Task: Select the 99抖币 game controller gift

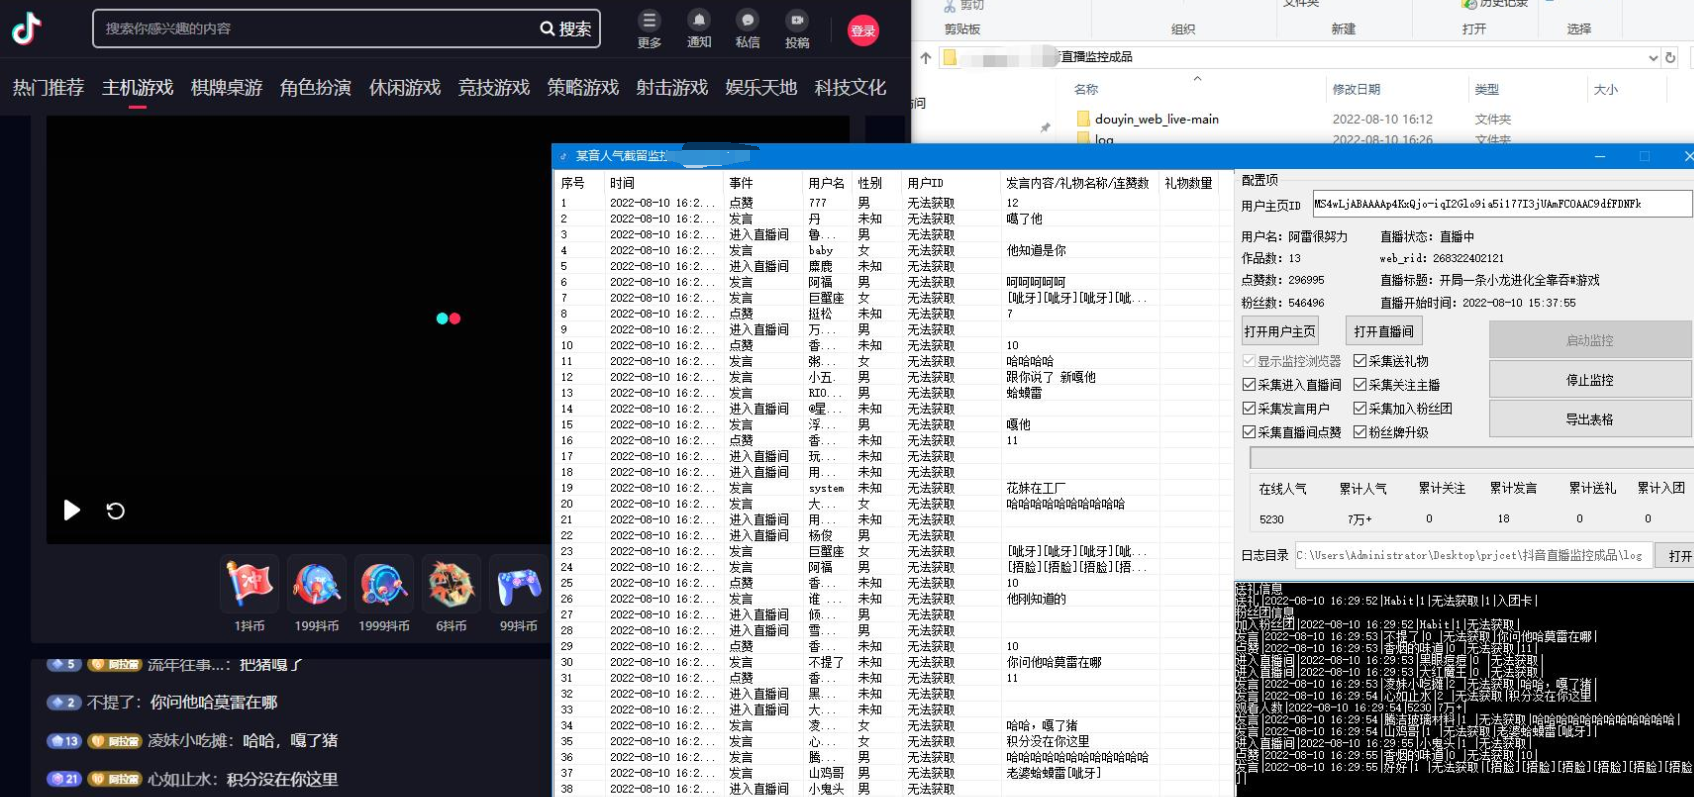Action: [x=518, y=584]
